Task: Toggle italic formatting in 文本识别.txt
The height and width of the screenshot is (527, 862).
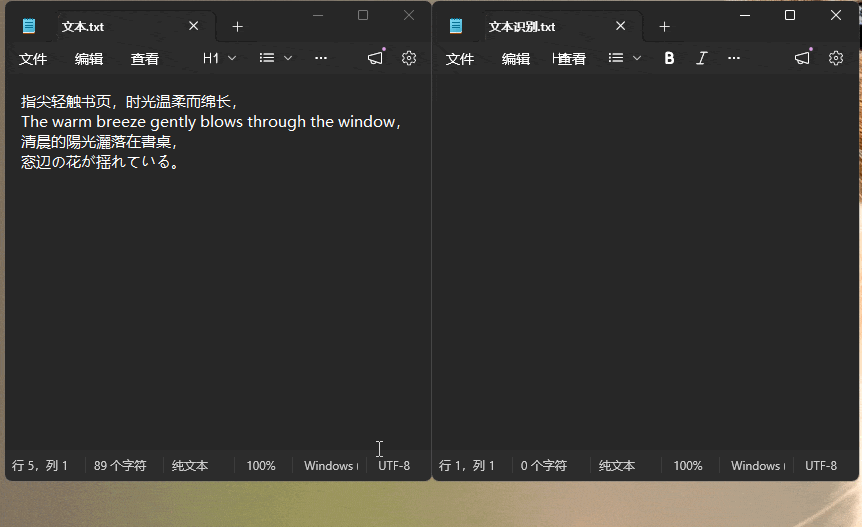Action: click(x=701, y=58)
